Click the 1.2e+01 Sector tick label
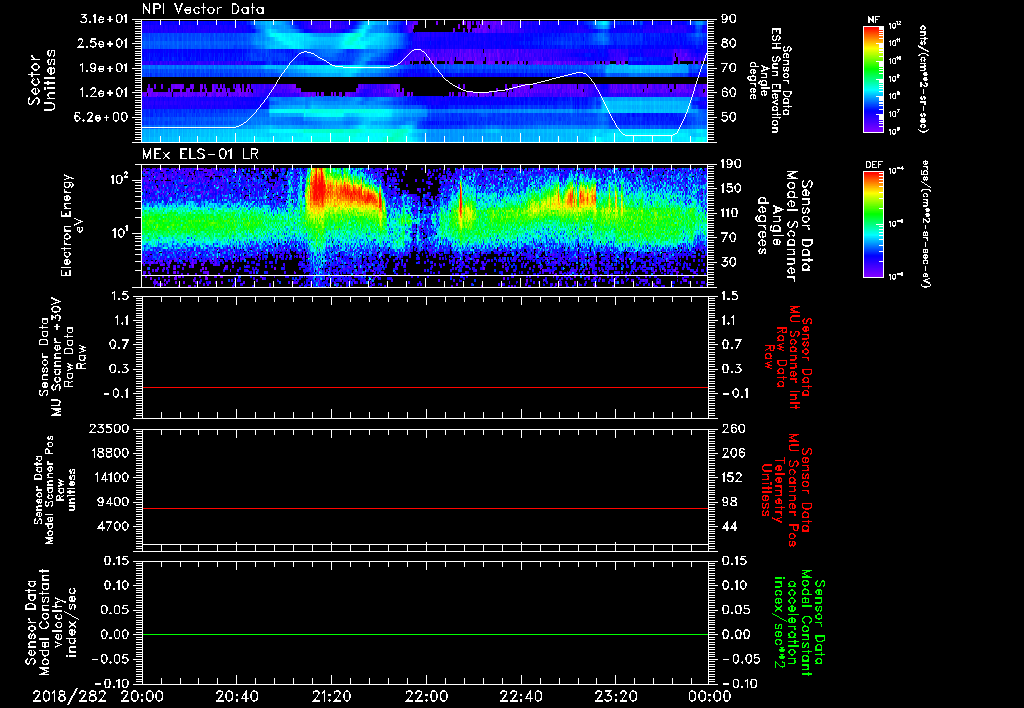 pos(103,93)
